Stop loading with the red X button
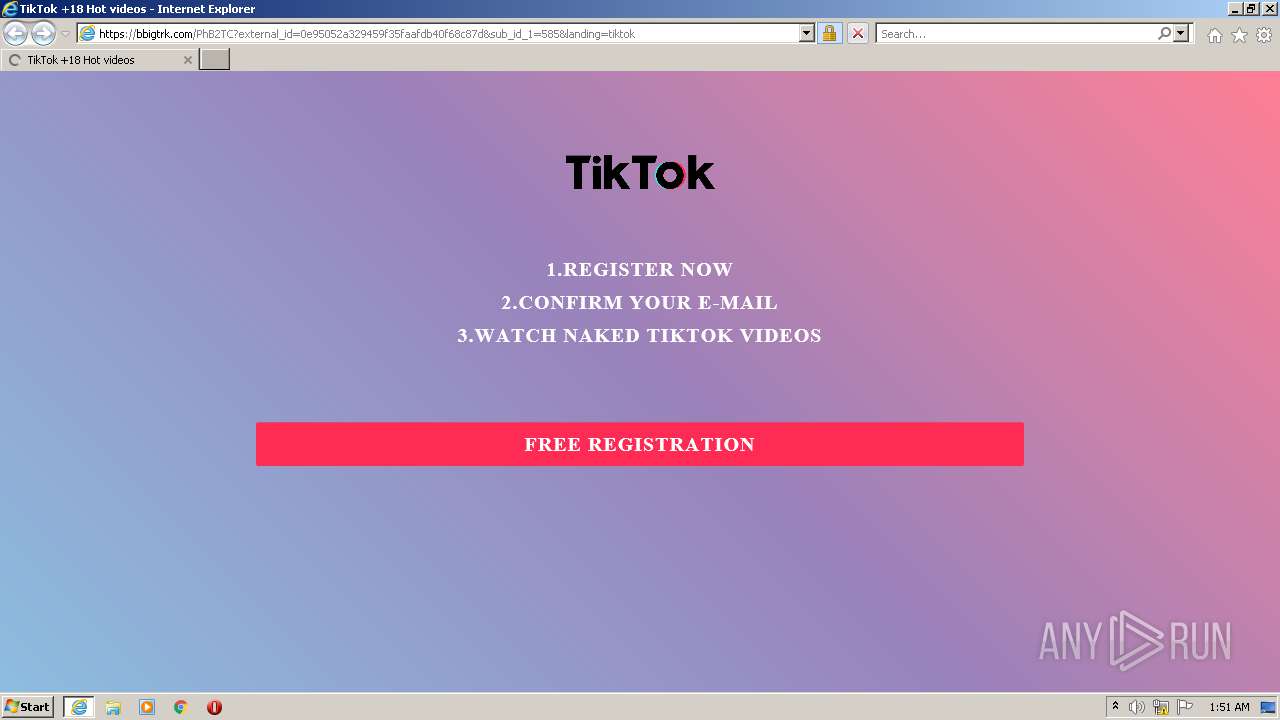This screenshot has width=1280, height=720. point(857,34)
